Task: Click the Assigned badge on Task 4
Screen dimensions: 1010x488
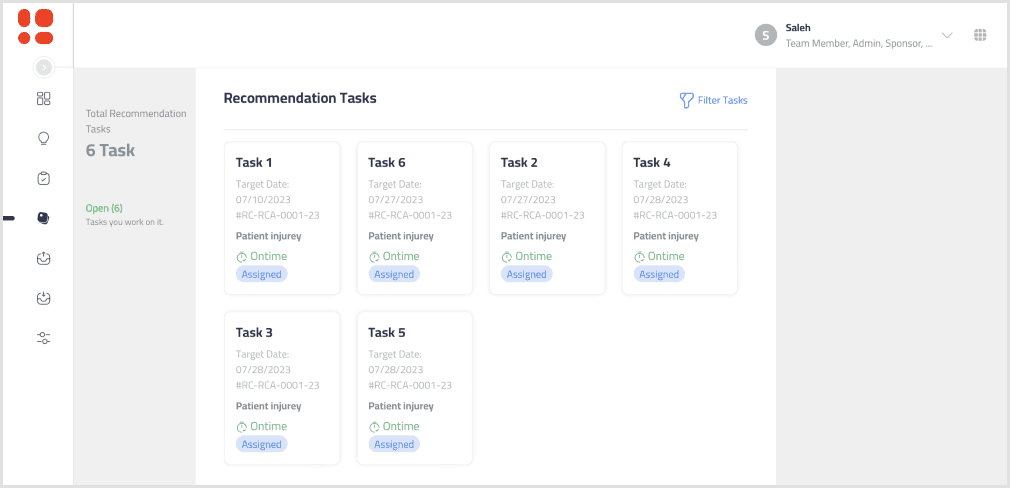Action: pos(660,274)
